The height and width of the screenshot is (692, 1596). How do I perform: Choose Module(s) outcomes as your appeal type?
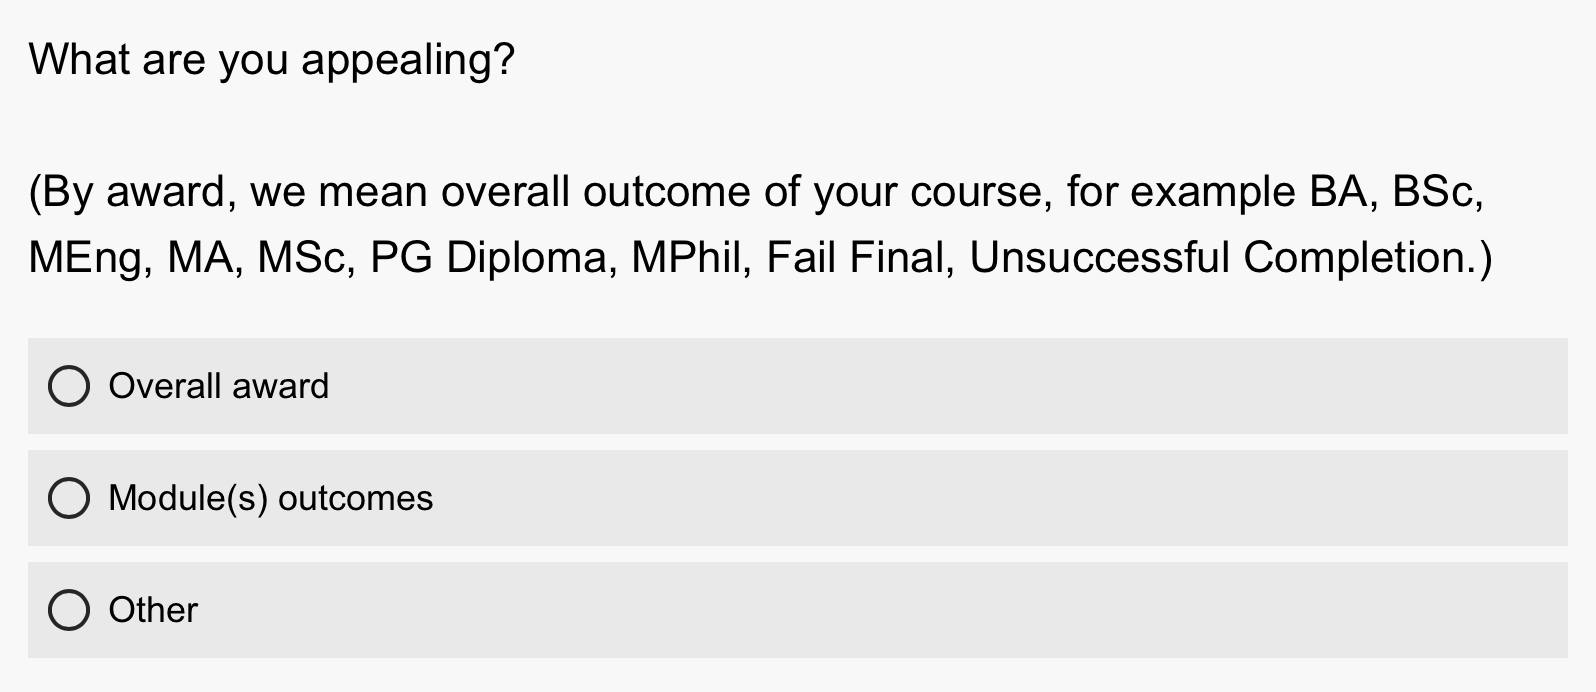[x=272, y=497]
